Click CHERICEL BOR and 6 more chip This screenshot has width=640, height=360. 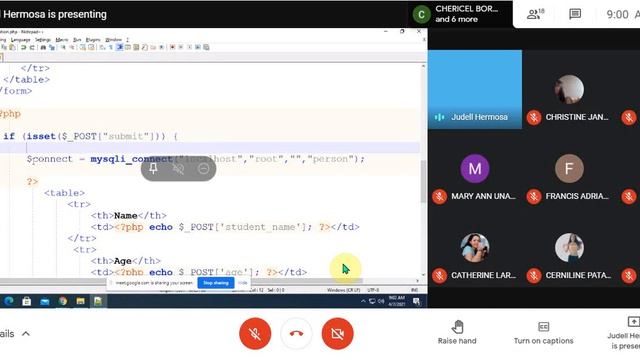(x=460, y=14)
